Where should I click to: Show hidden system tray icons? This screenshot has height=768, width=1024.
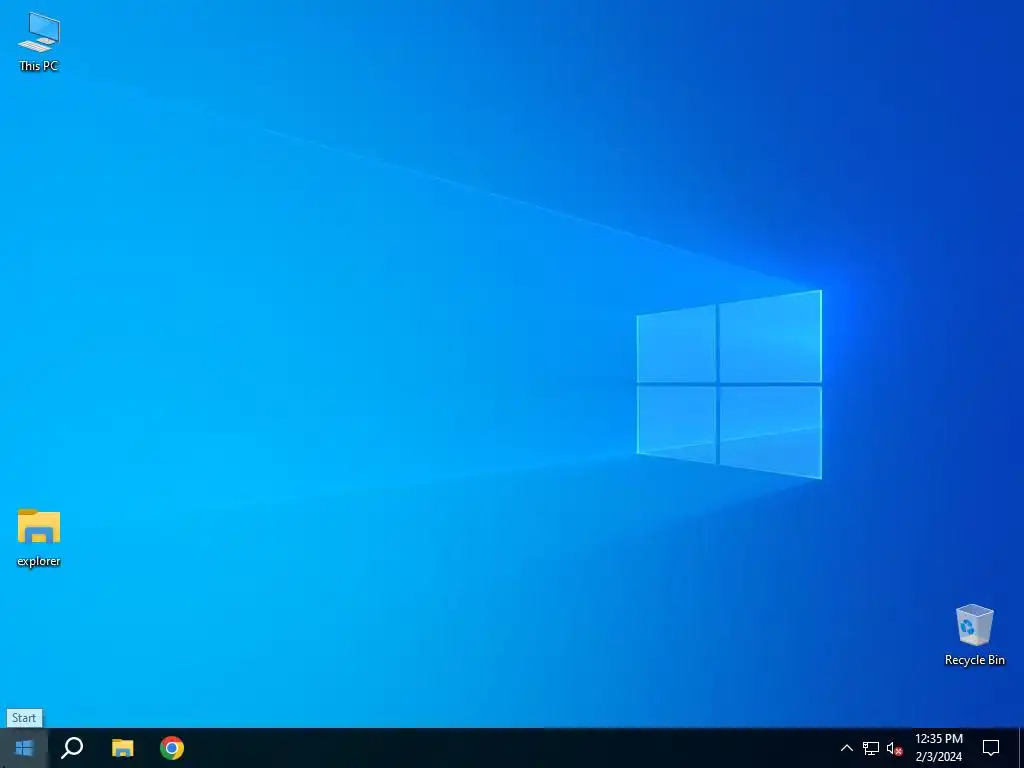click(846, 748)
